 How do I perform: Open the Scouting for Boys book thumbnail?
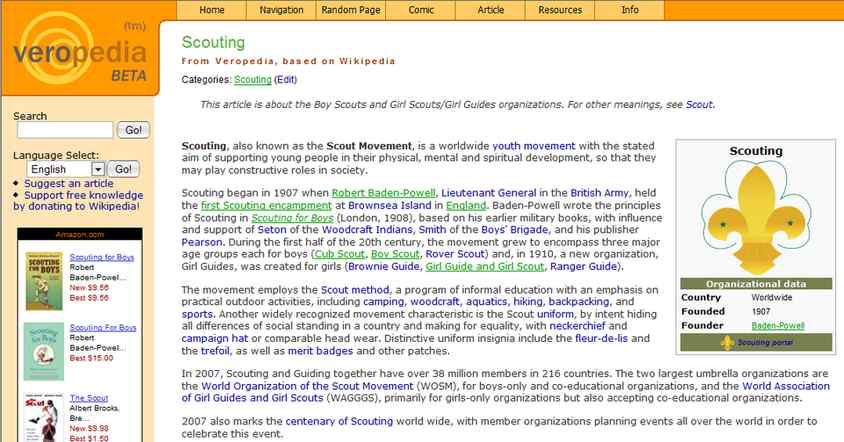(43, 281)
